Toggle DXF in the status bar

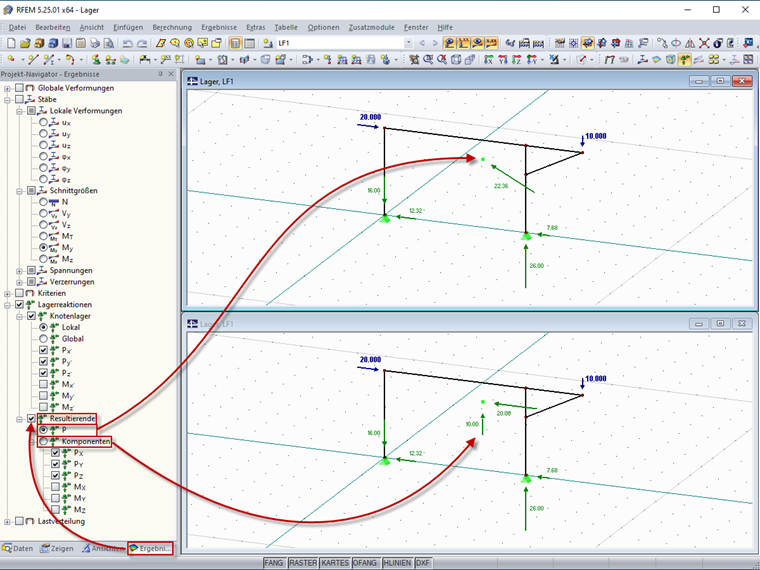click(x=423, y=563)
